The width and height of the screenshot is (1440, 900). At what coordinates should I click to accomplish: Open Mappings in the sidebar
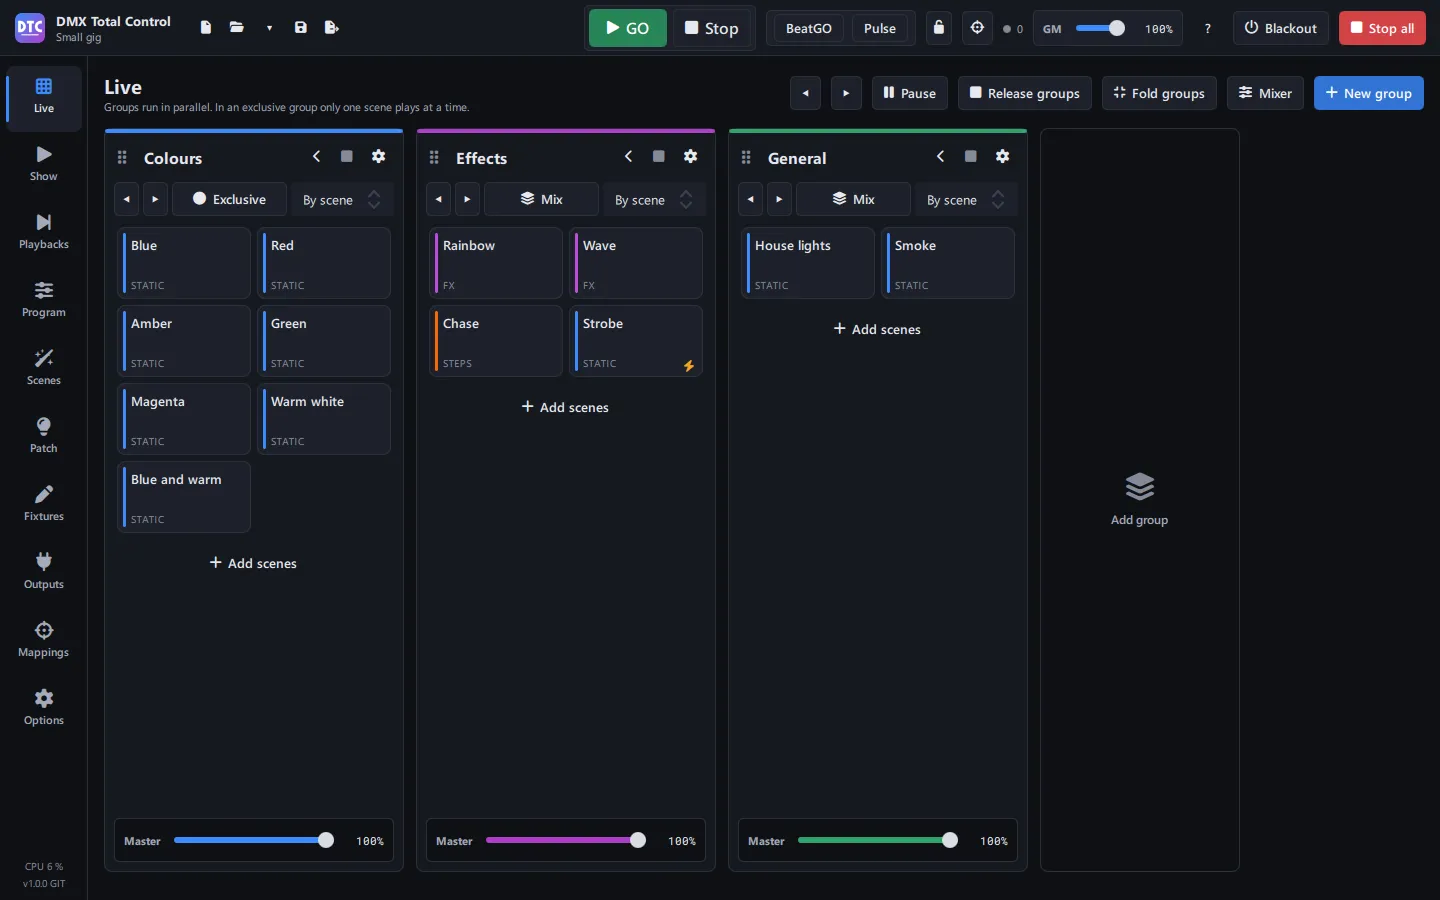(44, 640)
